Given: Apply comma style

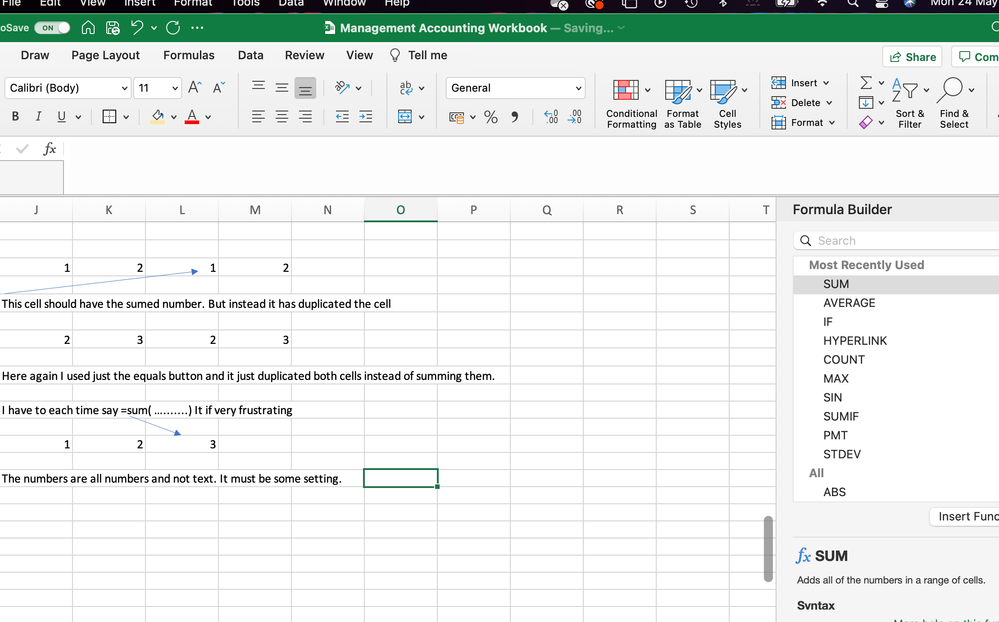Looking at the screenshot, I should pyautogui.click(x=515, y=117).
